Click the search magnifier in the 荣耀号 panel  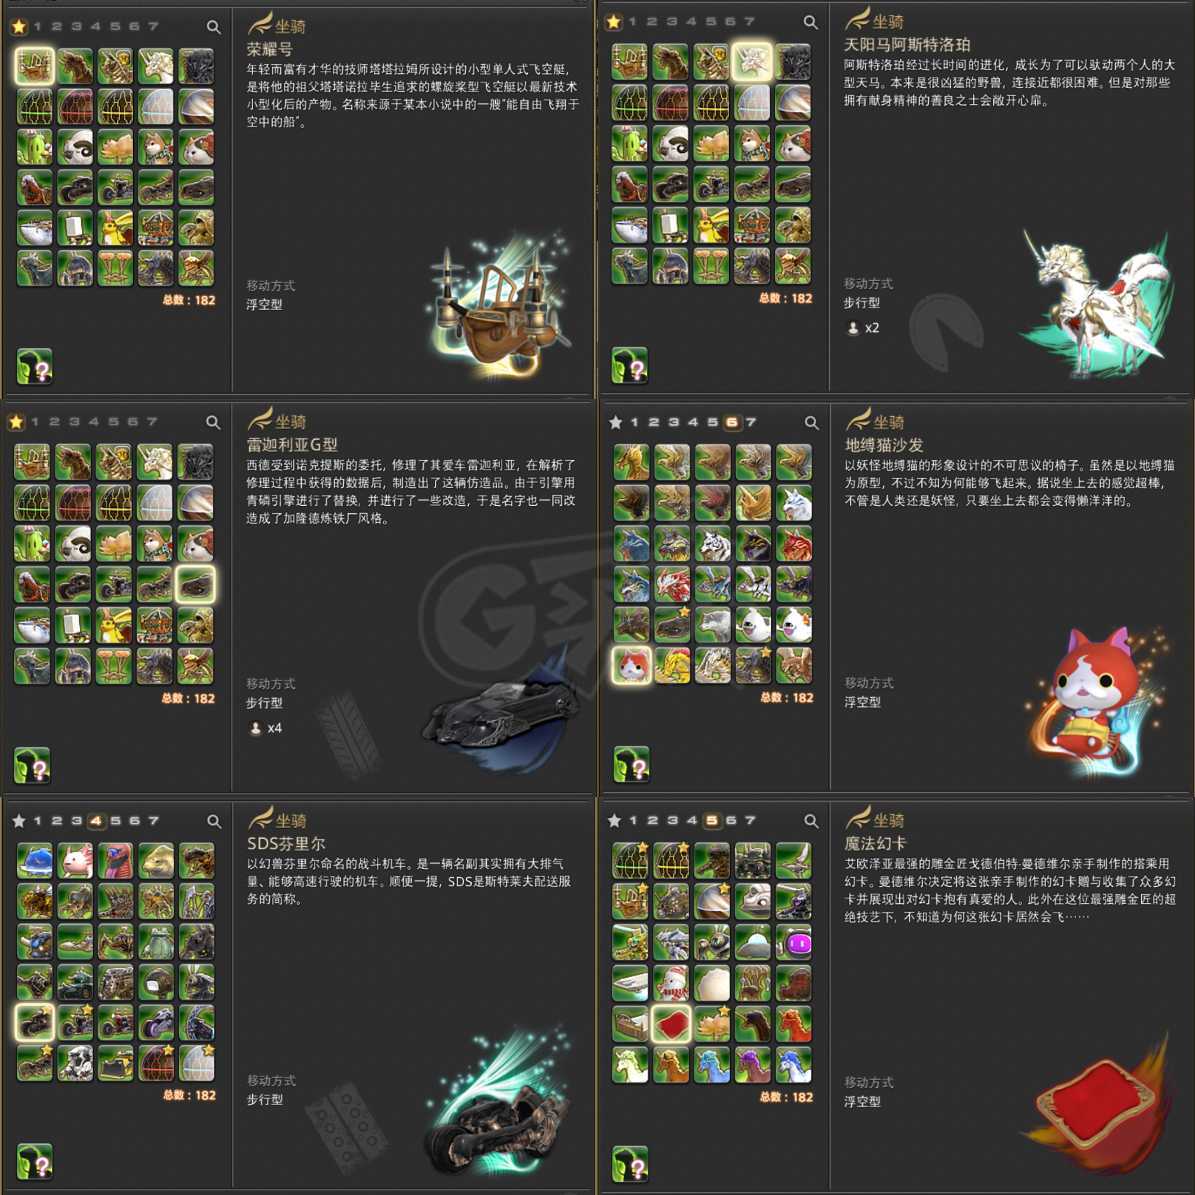tap(213, 27)
